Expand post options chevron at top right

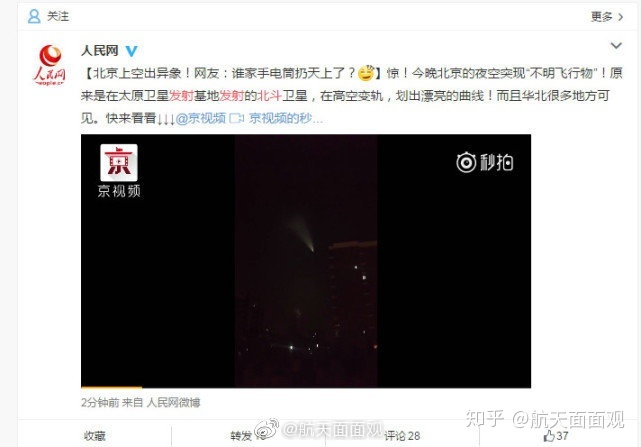click(x=616, y=45)
